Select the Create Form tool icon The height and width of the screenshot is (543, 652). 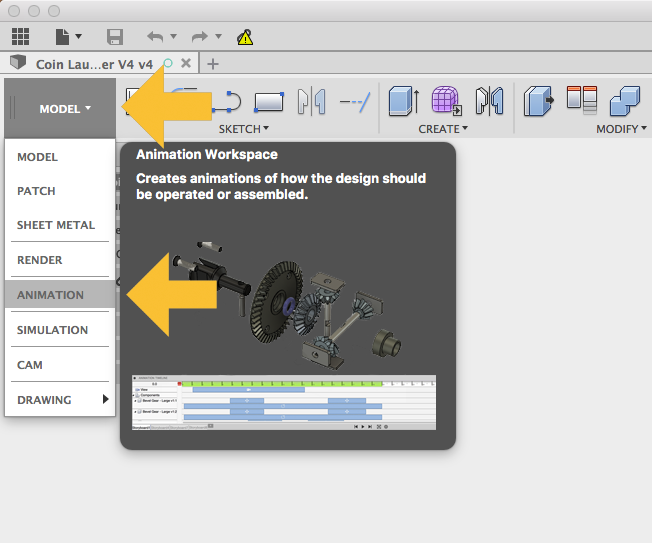(445, 101)
